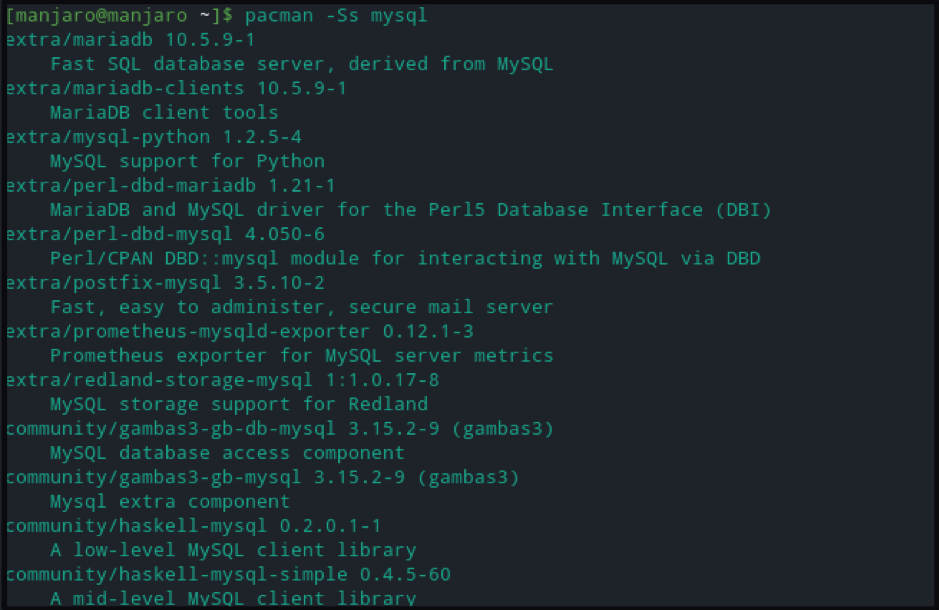Image resolution: width=939 pixels, height=610 pixels.
Task: Click the extra/redland-storage-mysql package entry
Action: pos(223,380)
